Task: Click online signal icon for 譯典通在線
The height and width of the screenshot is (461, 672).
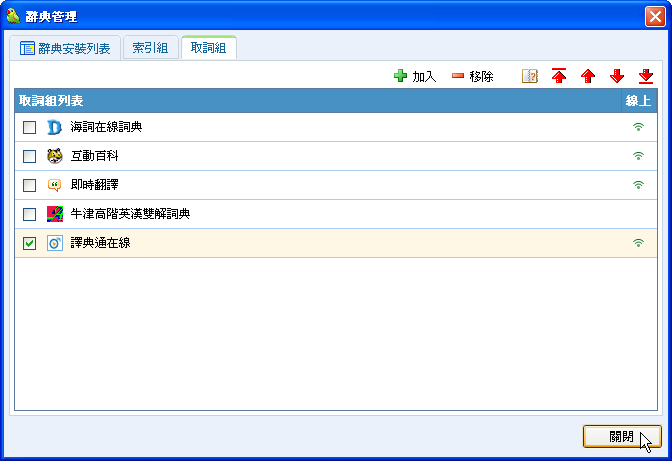Action: point(639,243)
